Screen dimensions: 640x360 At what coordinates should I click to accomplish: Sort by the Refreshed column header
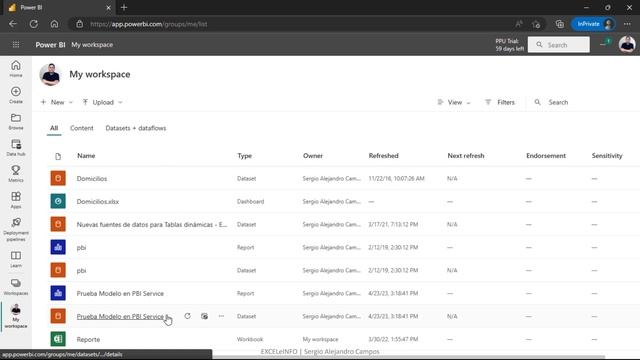click(383, 156)
